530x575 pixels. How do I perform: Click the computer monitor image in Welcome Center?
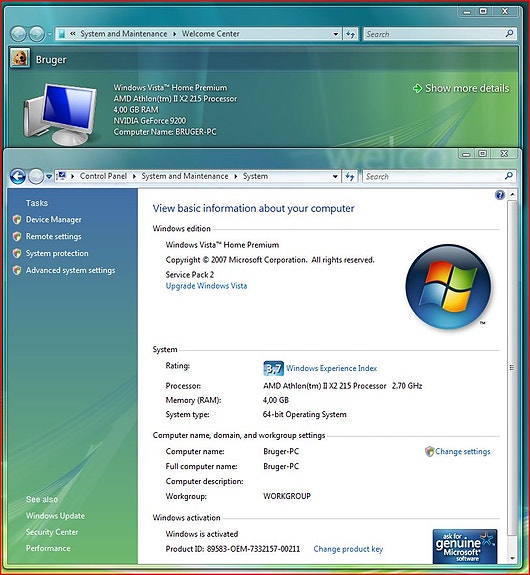click(61, 114)
